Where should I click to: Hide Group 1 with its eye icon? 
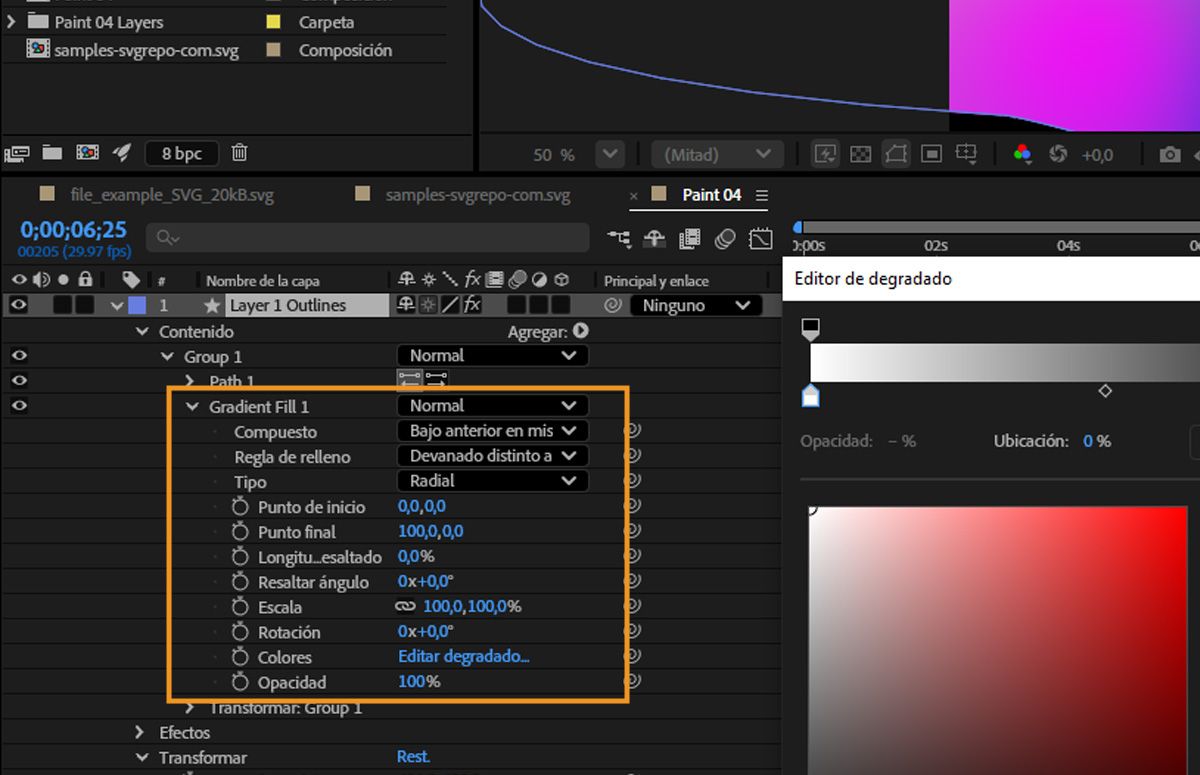pos(19,355)
